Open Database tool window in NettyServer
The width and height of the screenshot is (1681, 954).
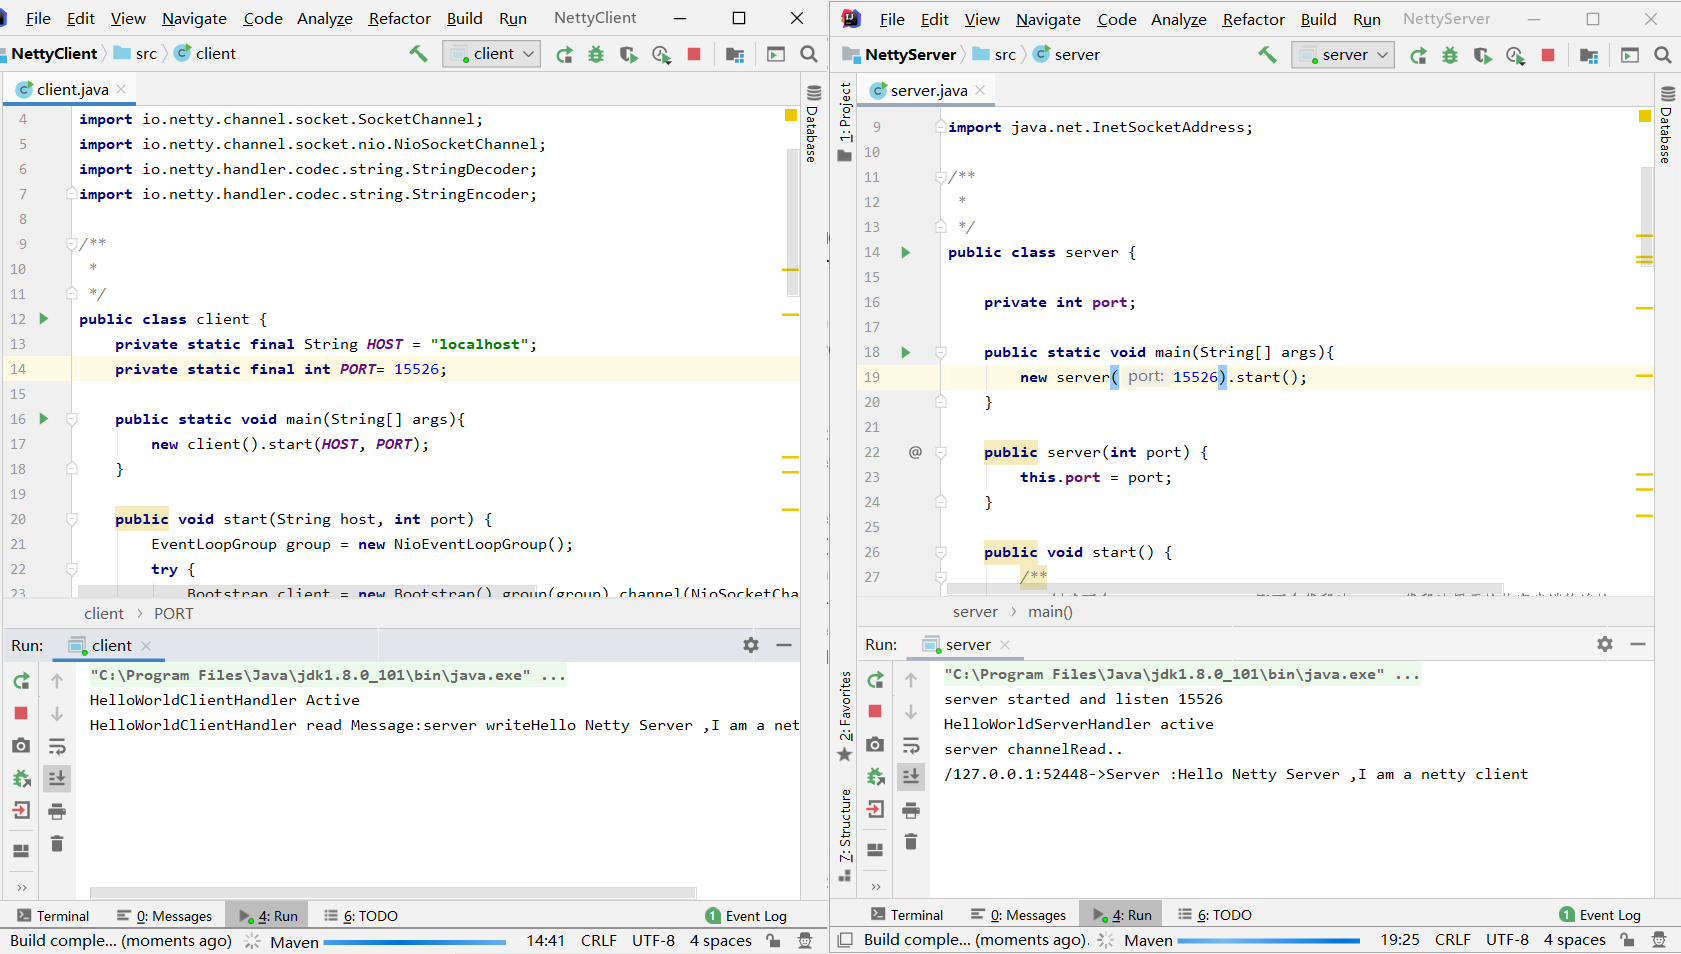[x=1667, y=124]
